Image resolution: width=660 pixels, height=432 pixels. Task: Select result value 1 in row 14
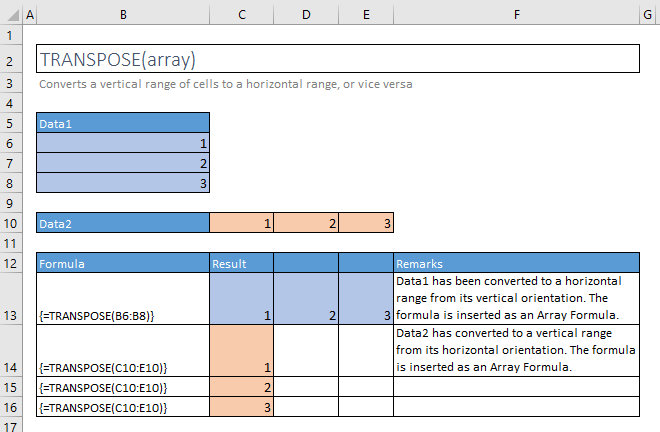(242, 351)
